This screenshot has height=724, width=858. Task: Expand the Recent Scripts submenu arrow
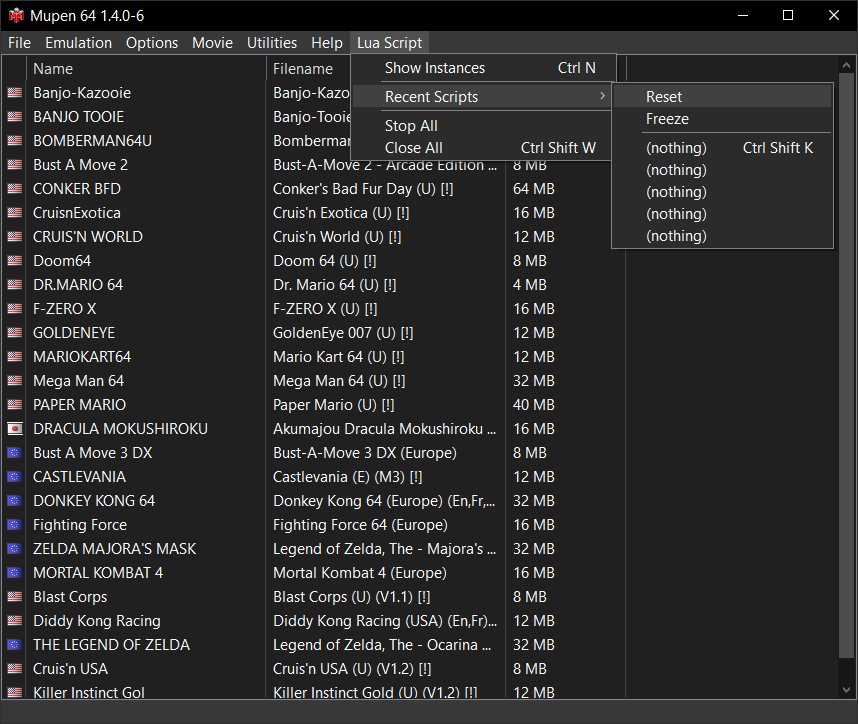(602, 96)
